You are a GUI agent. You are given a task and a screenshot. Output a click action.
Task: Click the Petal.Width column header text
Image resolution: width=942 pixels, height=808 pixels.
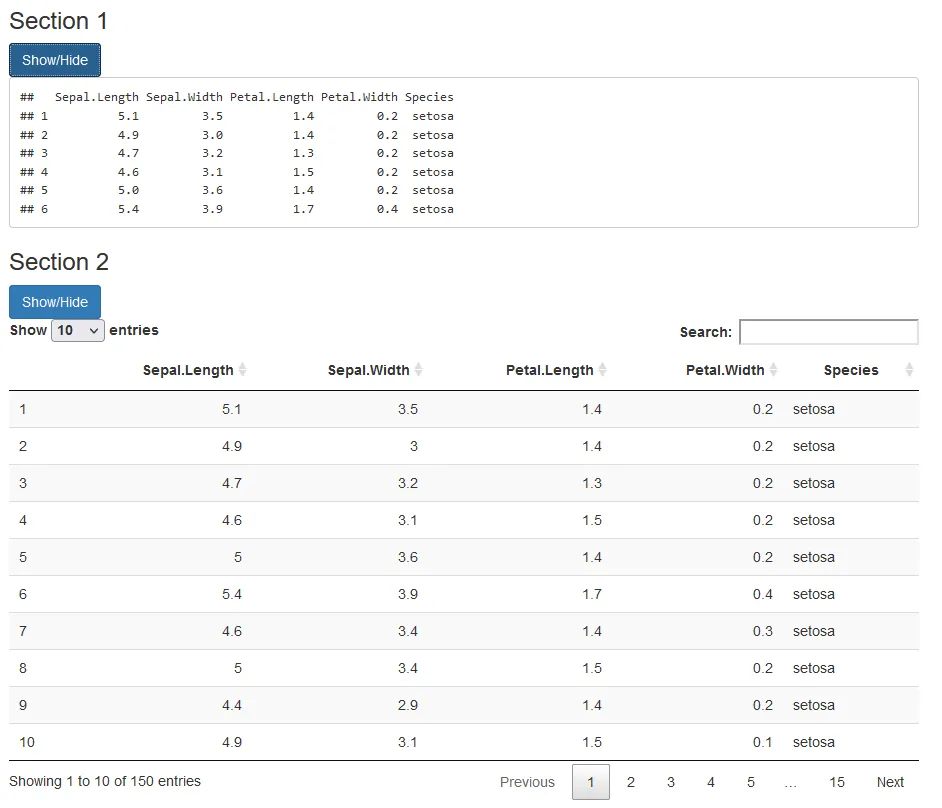[x=725, y=370]
